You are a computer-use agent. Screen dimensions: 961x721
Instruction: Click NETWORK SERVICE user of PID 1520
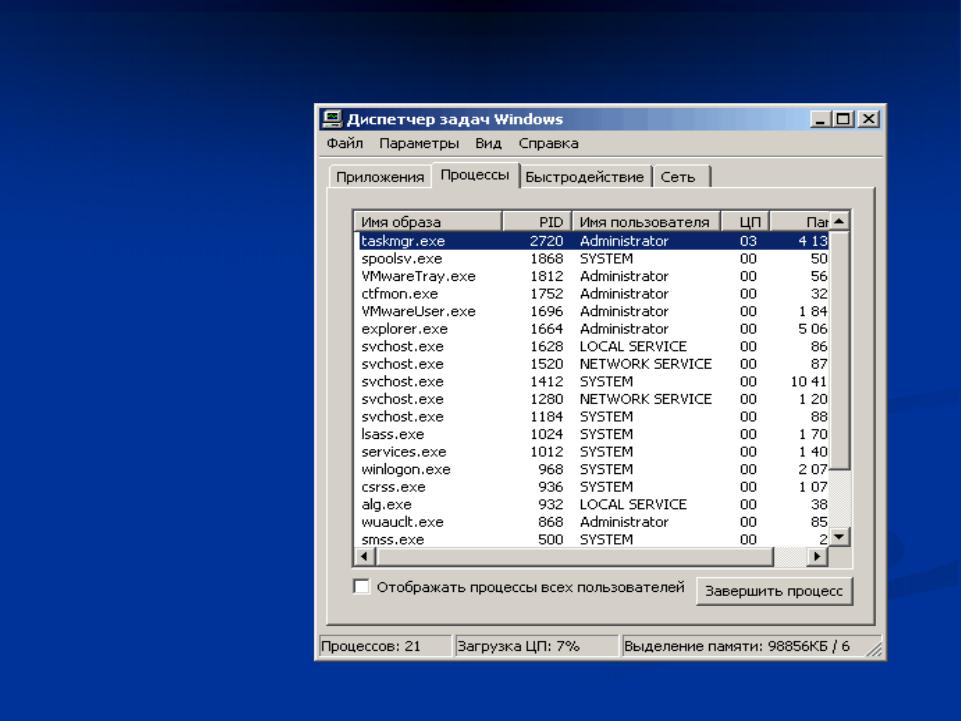click(645, 364)
